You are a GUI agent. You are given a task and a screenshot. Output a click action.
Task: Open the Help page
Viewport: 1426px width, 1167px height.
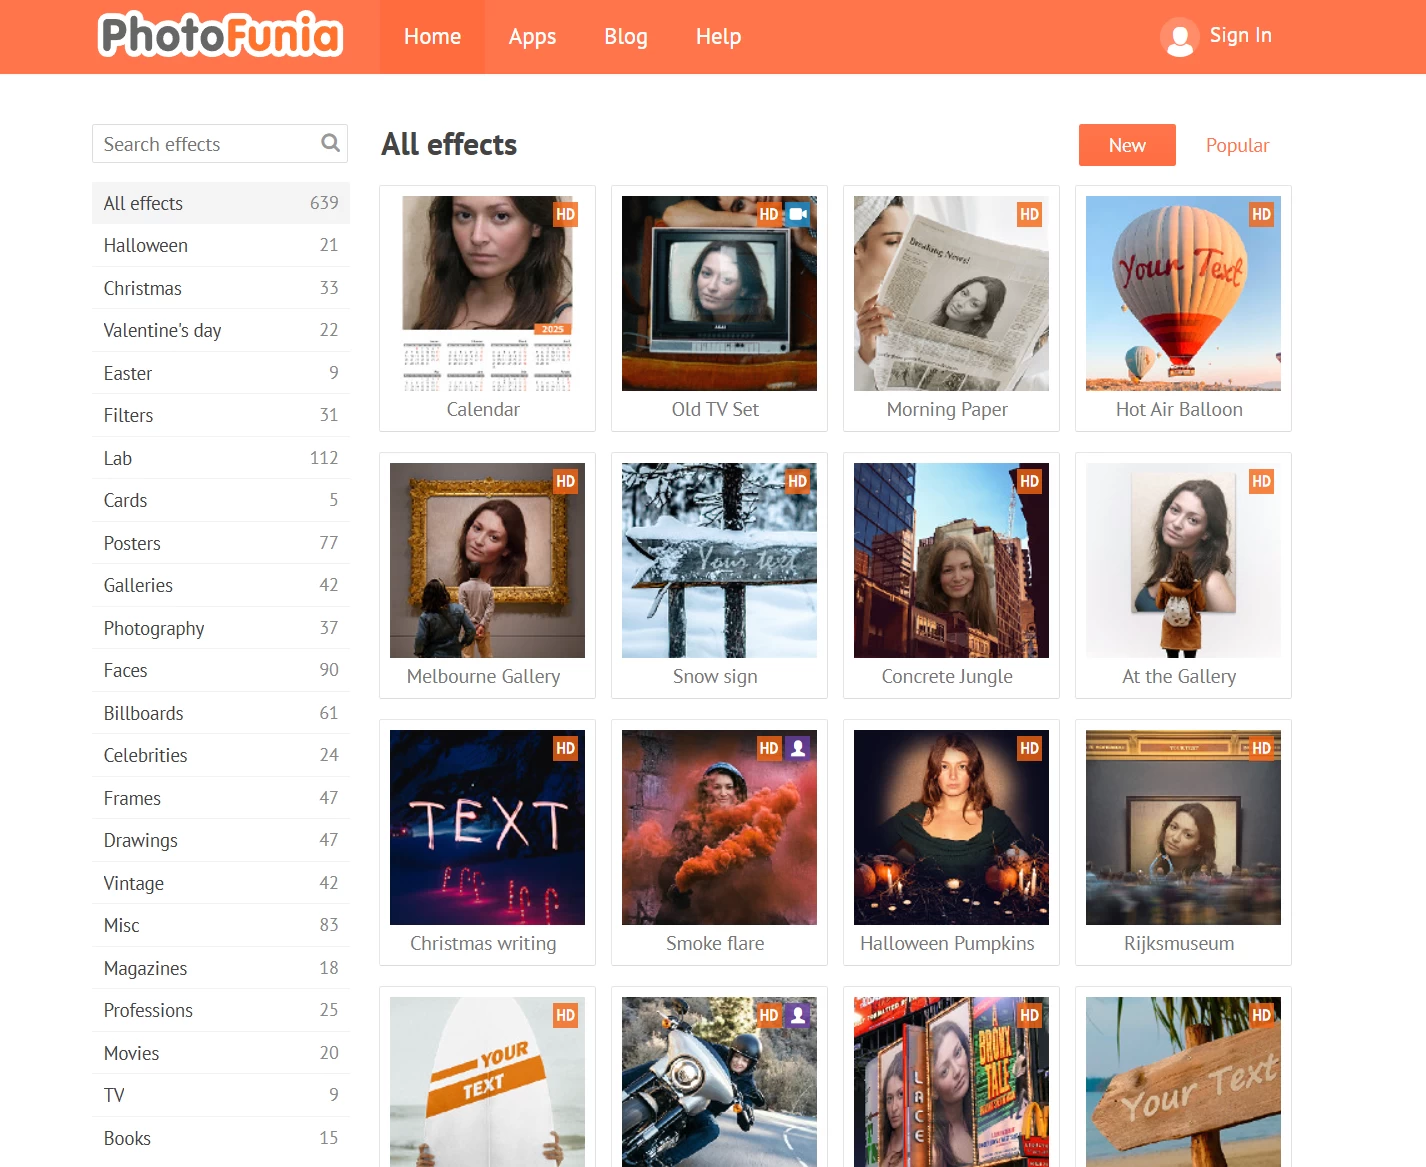click(718, 37)
